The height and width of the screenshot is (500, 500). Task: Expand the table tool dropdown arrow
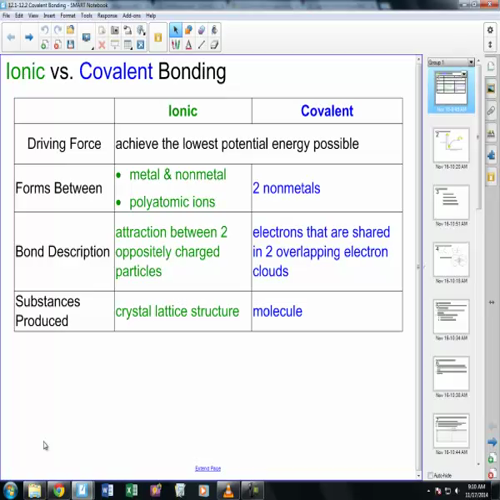[132, 48]
